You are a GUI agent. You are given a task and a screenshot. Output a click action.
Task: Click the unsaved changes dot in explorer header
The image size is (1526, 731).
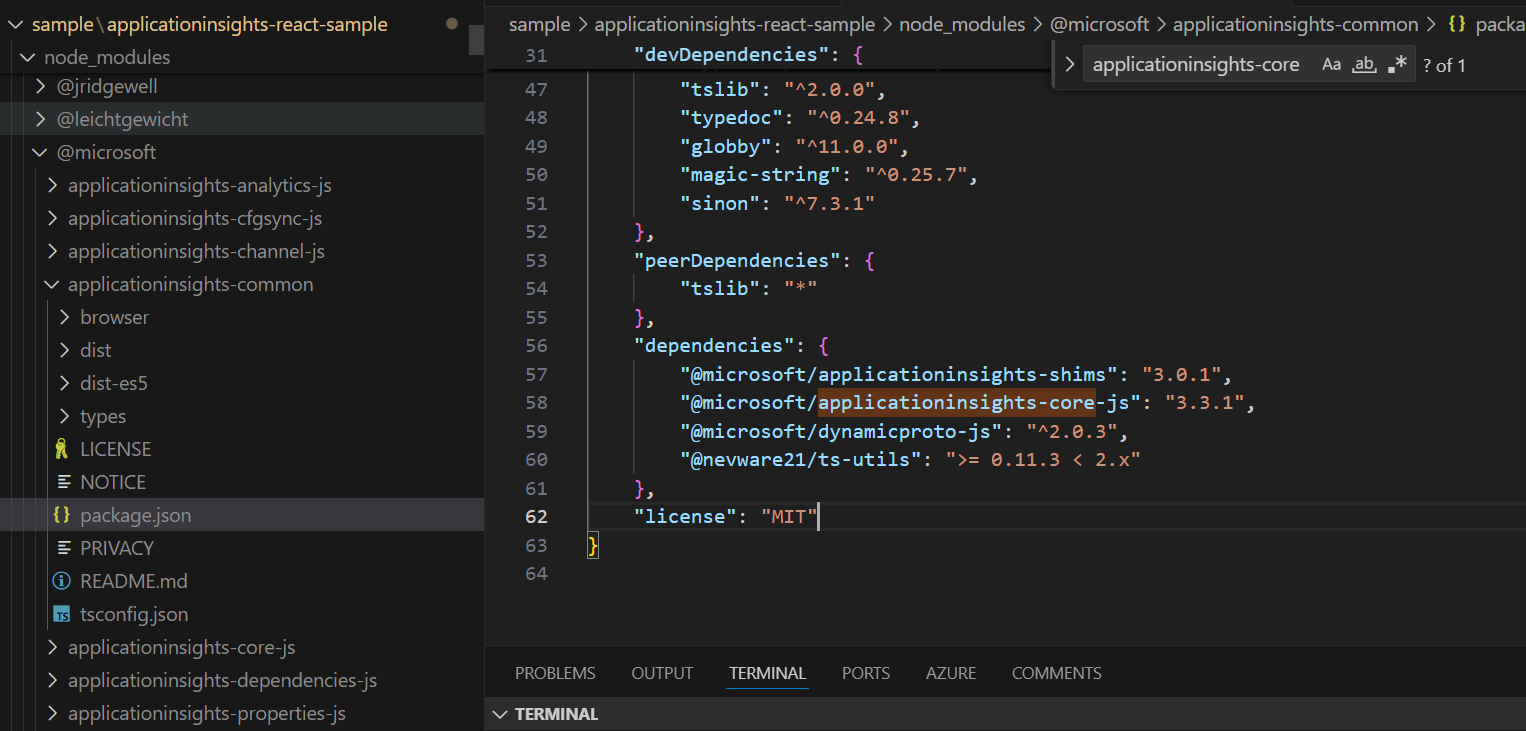452,23
